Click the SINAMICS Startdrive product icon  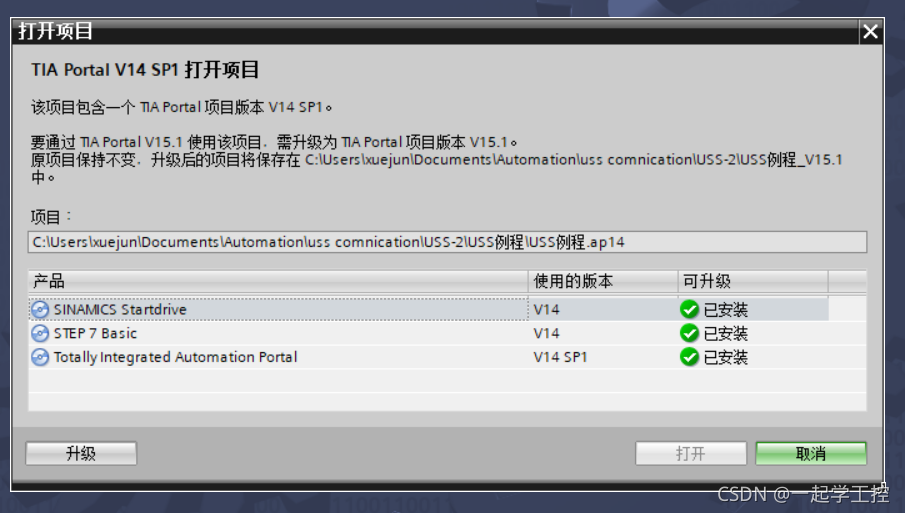40,310
